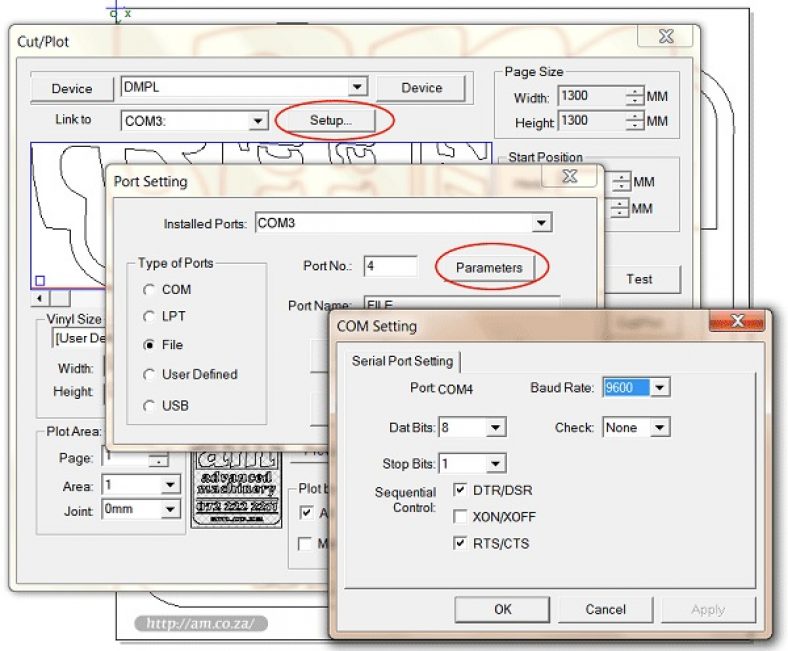Choose the USB port type option
The height and width of the screenshot is (651, 788).
click(149, 406)
